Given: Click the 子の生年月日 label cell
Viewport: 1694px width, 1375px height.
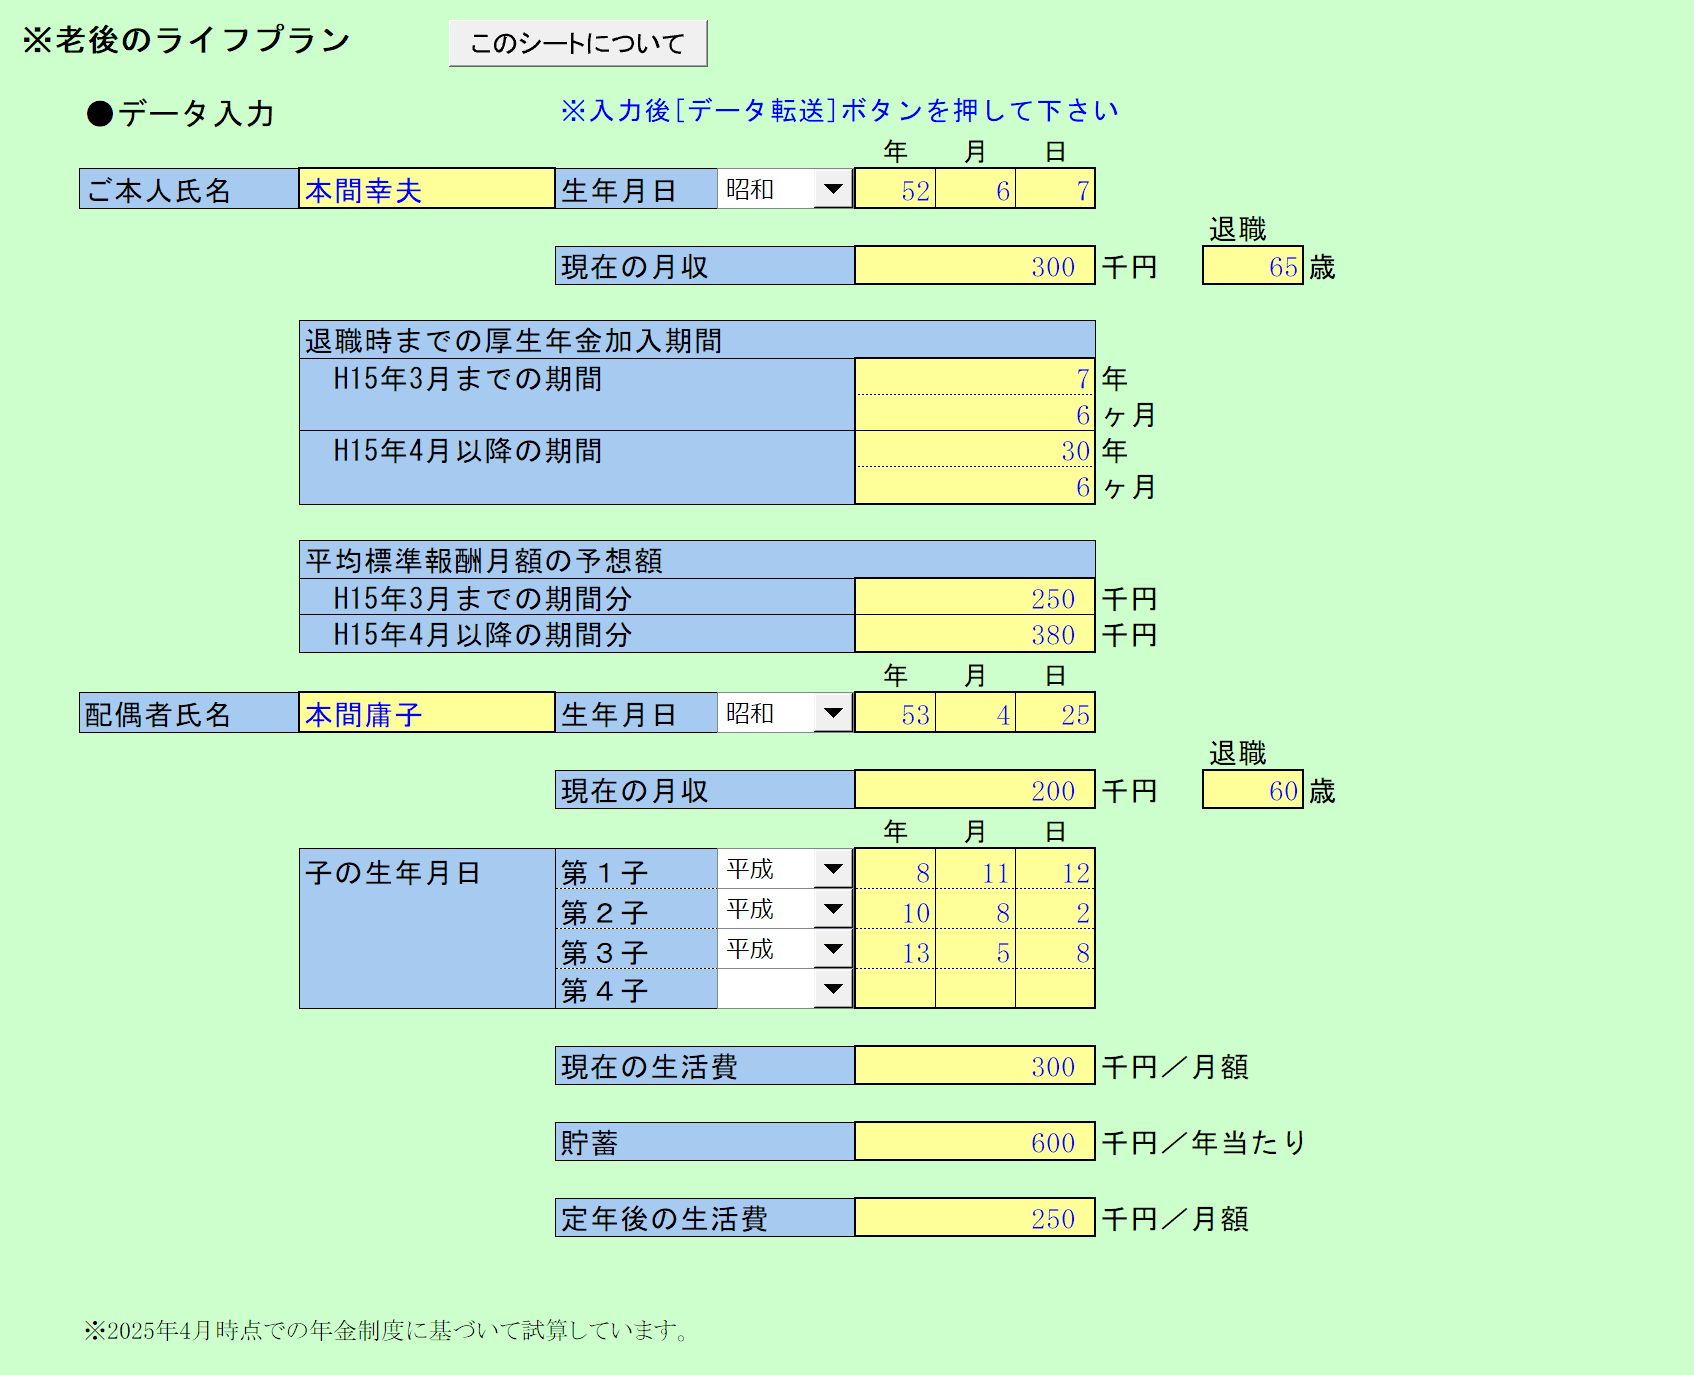Looking at the screenshot, I should pos(427,929).
